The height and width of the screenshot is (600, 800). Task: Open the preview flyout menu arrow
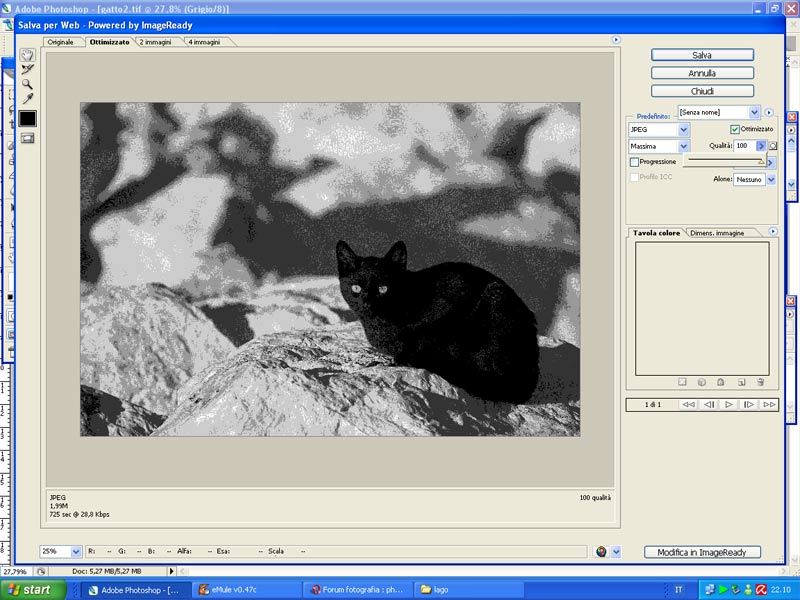pyautogui.click(x=616, y=40)
